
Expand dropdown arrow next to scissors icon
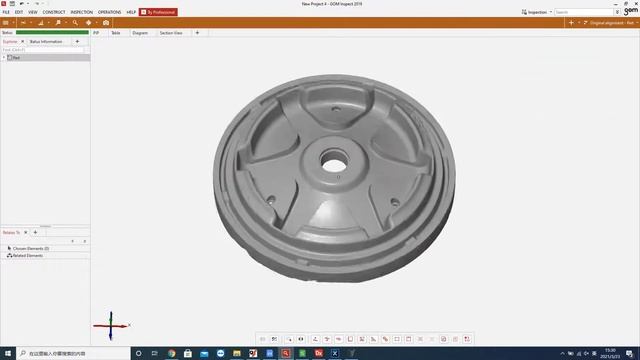31,23
